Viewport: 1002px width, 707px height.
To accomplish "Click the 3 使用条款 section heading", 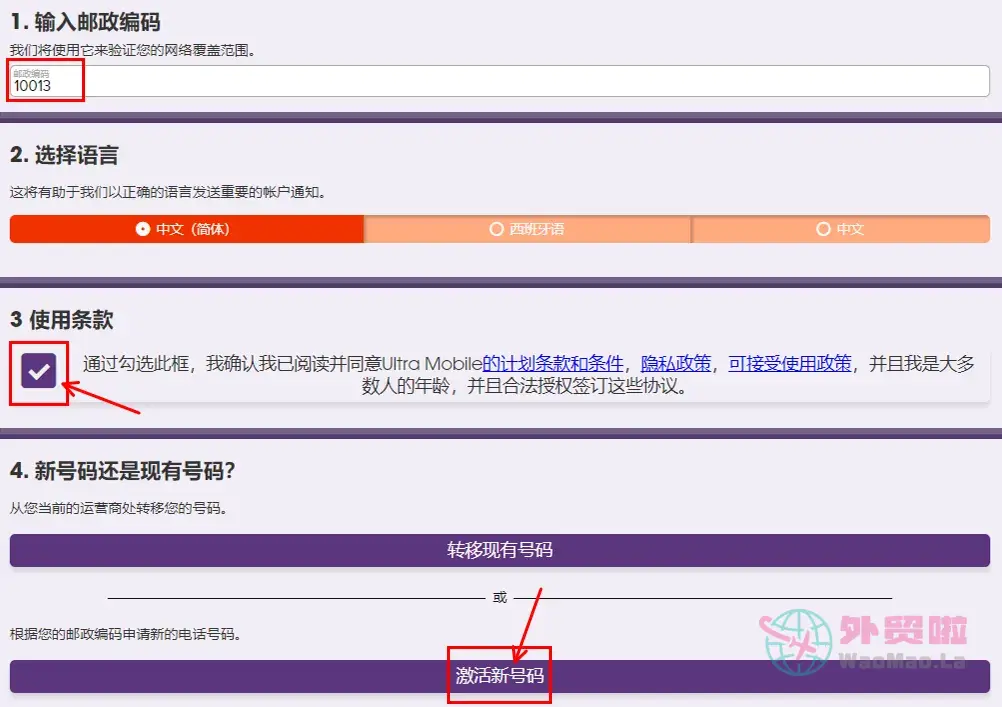I will [x=61, y=320].
